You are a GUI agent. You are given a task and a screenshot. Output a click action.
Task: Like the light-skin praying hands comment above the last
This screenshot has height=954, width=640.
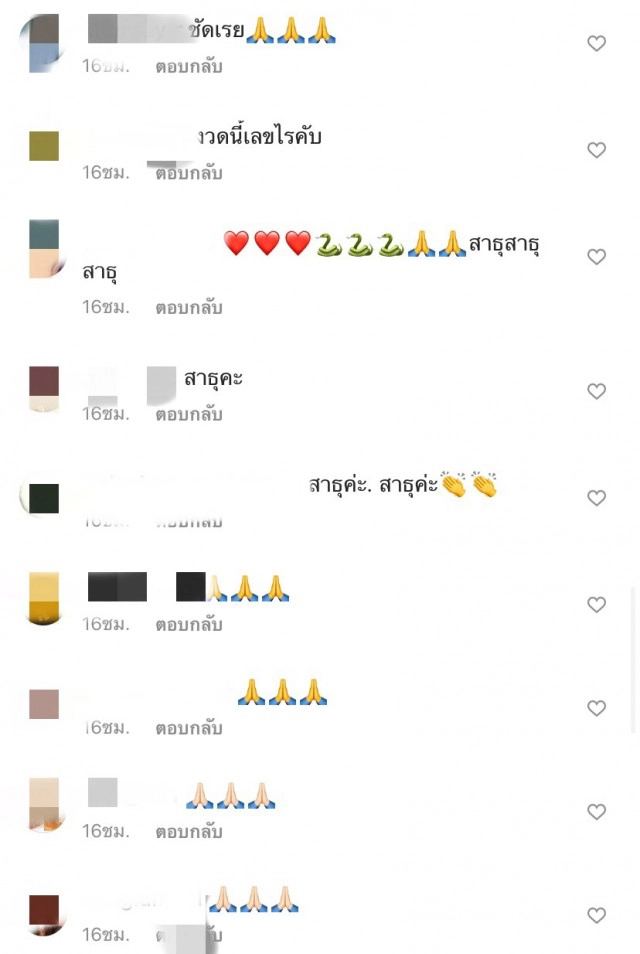596,812
